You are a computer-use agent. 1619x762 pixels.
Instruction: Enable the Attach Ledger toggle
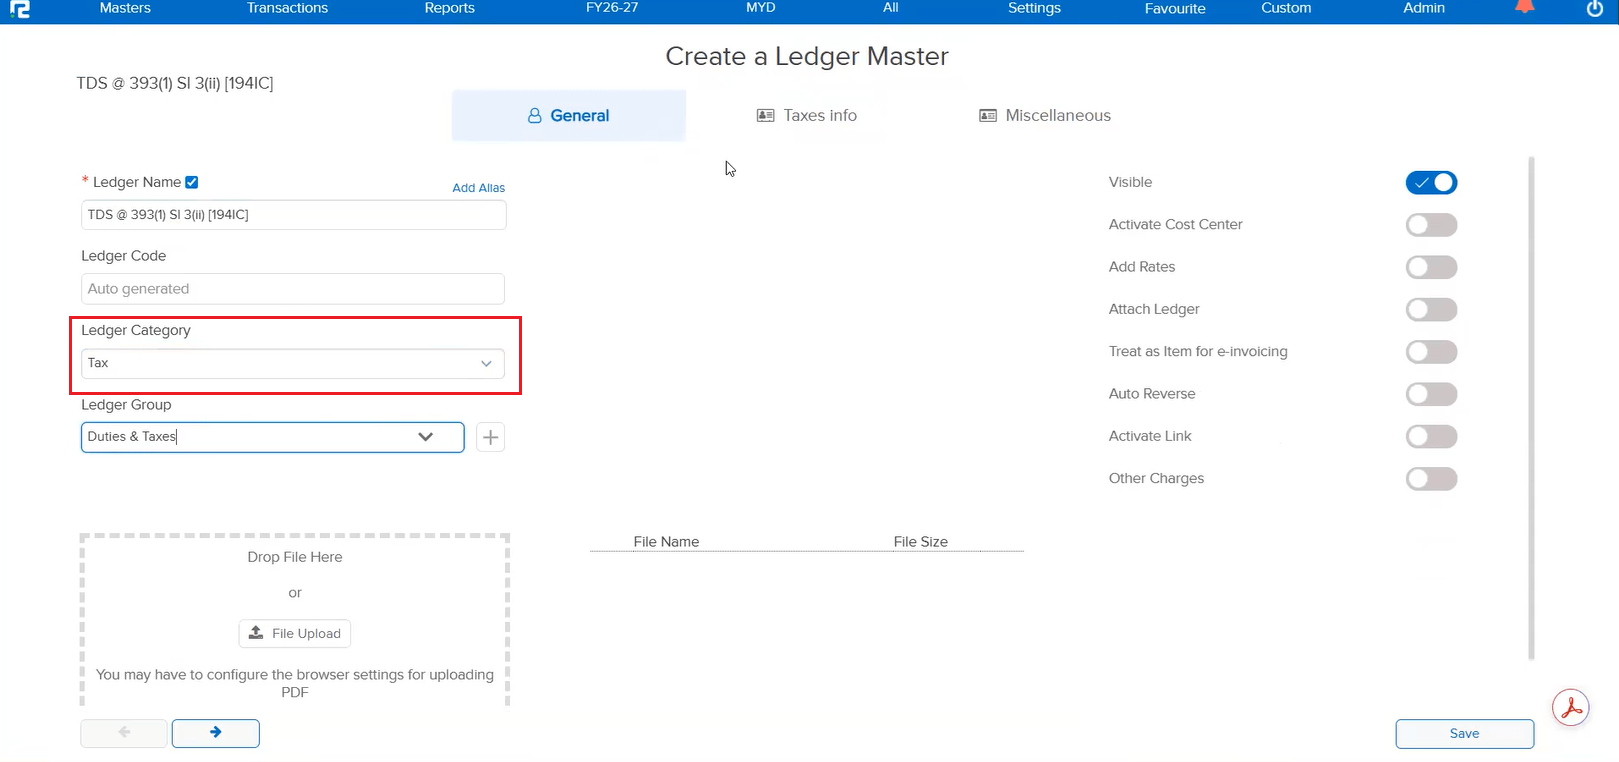[x=1431, y=310]
